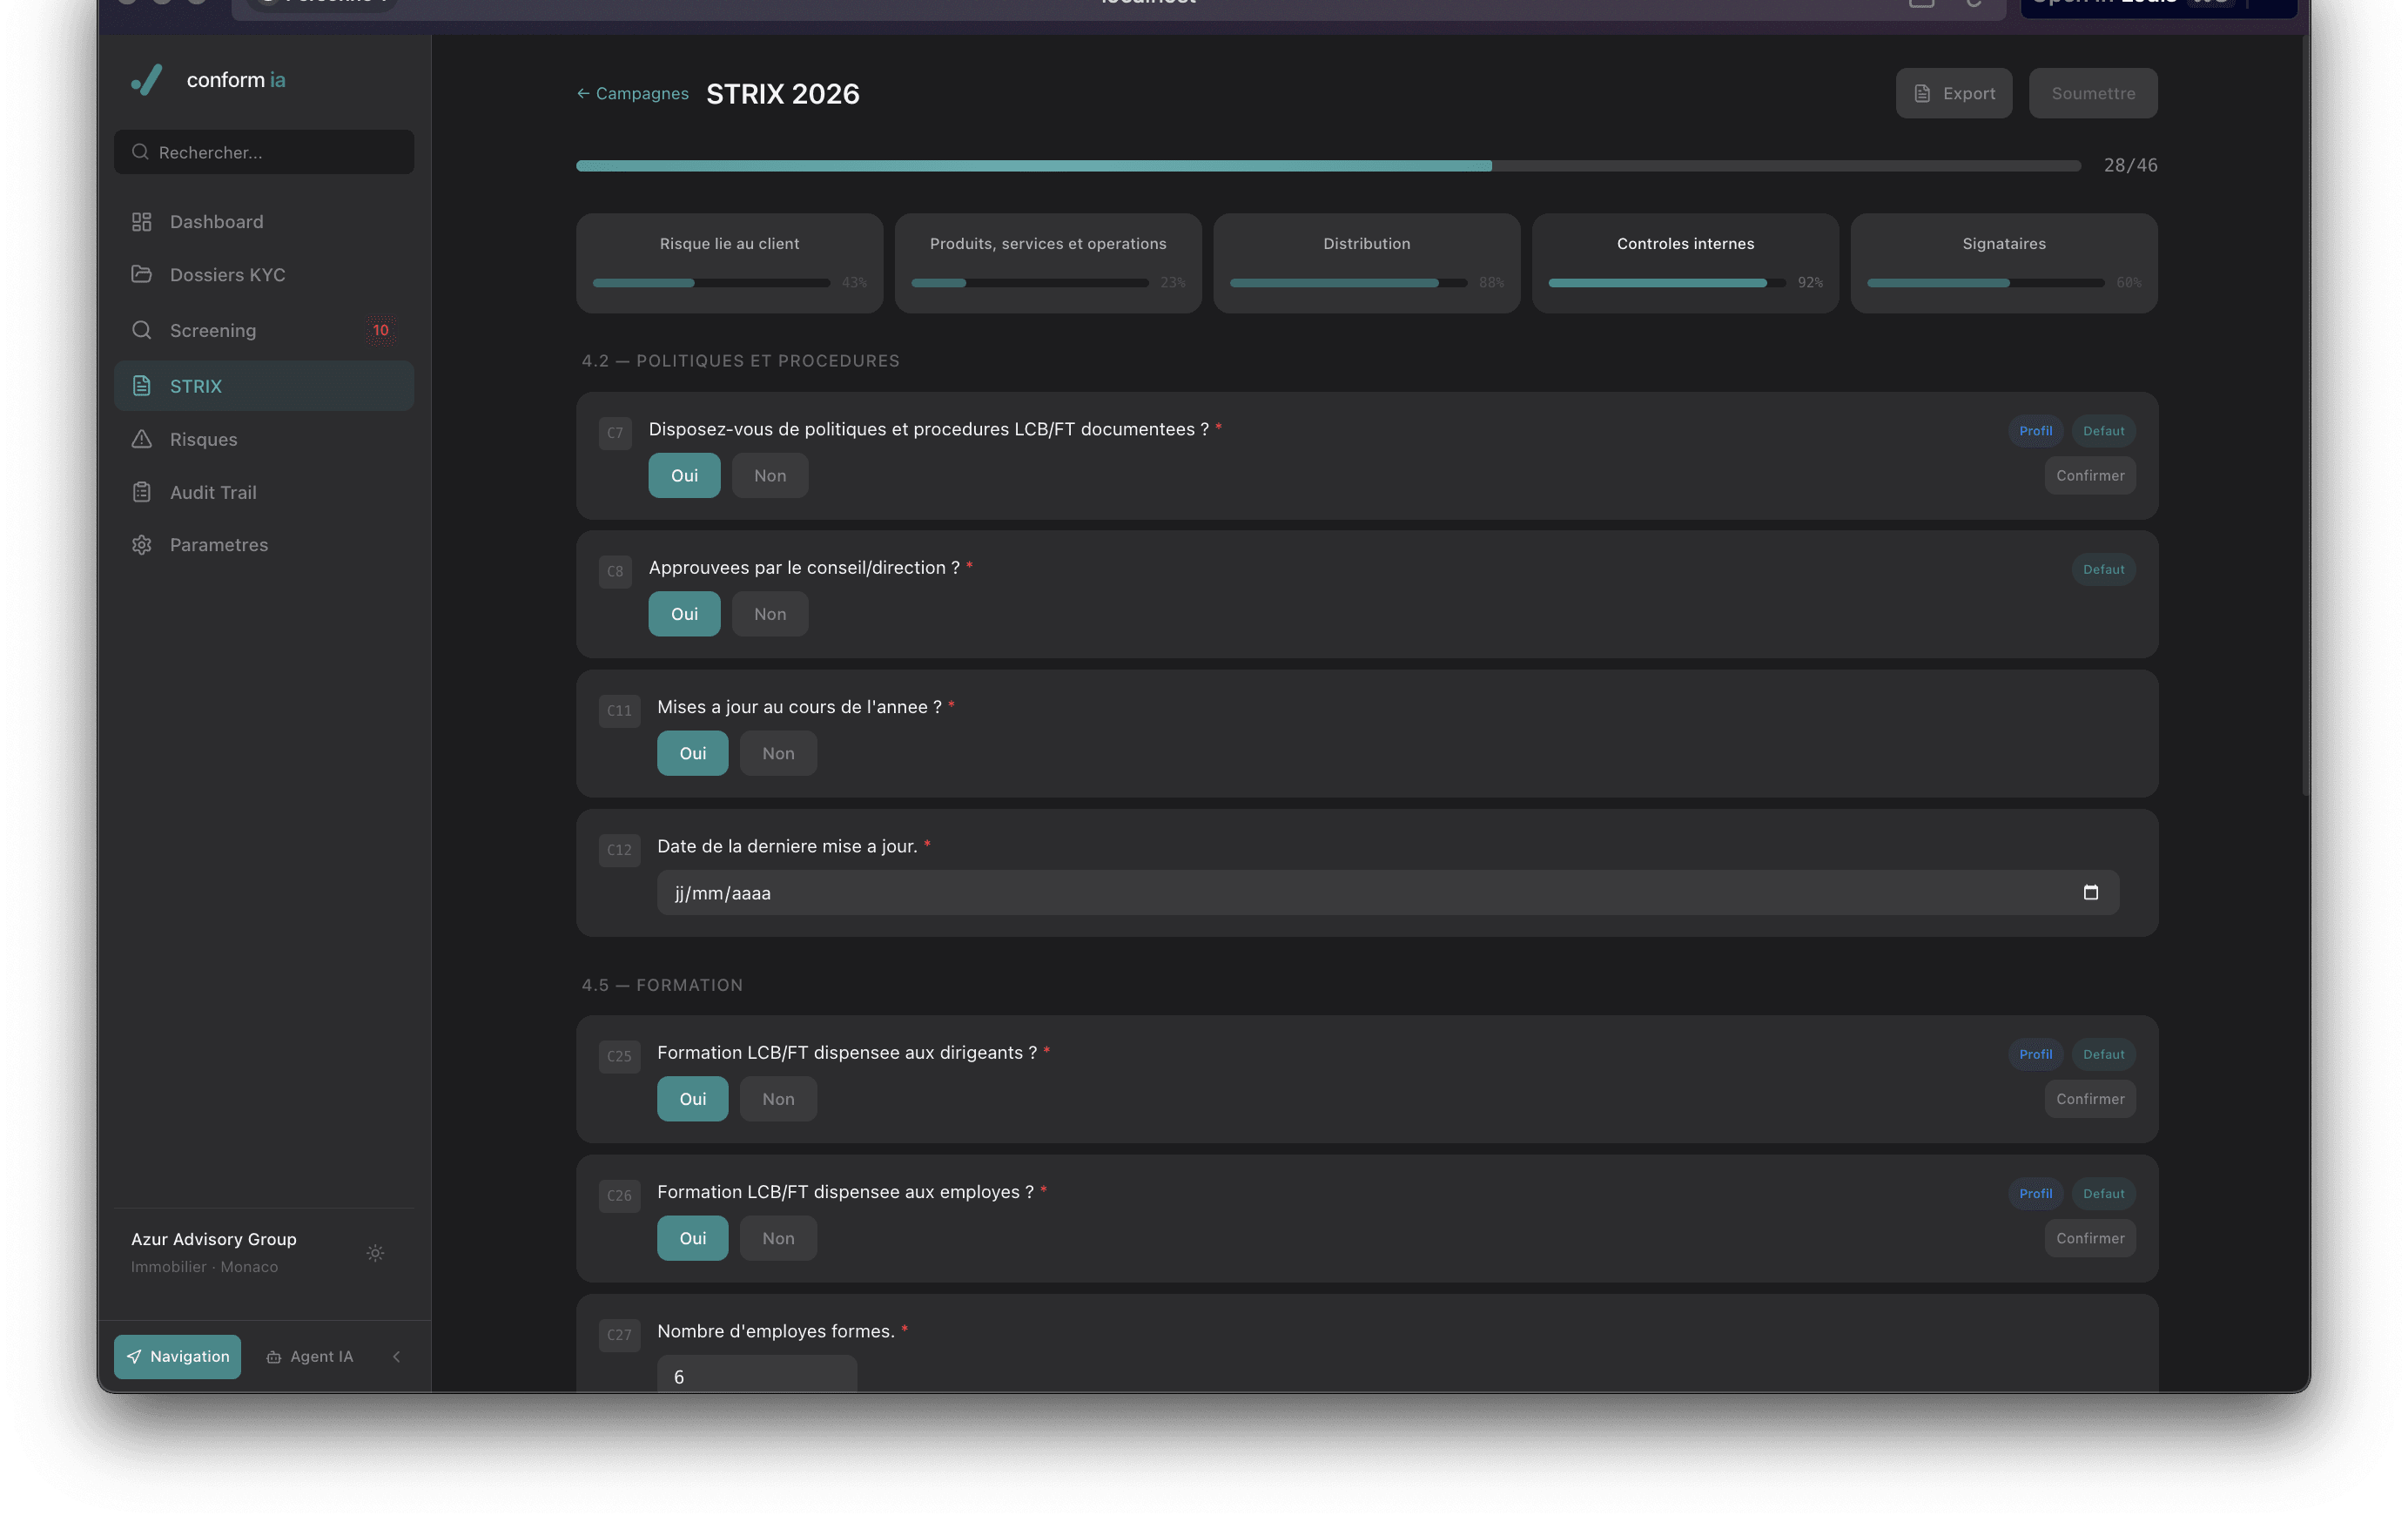The width and height of the screenshot is (2408, 1522).
Task: Click the Dossiers KYC folder icon
Action: [142, 274]
